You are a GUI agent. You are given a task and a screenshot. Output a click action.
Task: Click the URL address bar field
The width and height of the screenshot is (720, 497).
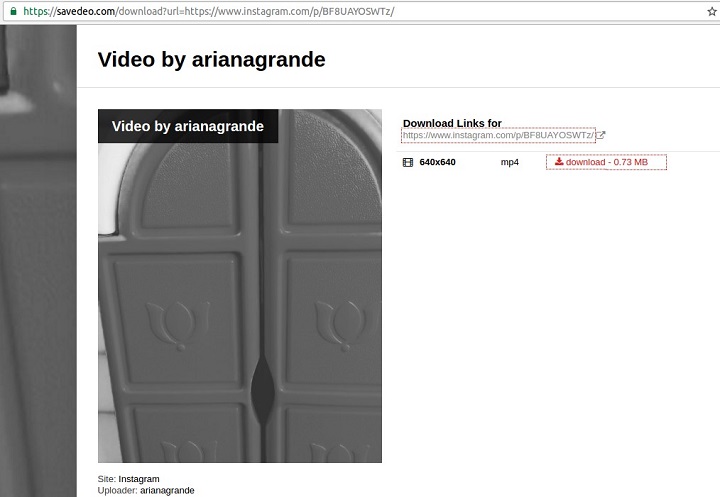tap(358, 11)
